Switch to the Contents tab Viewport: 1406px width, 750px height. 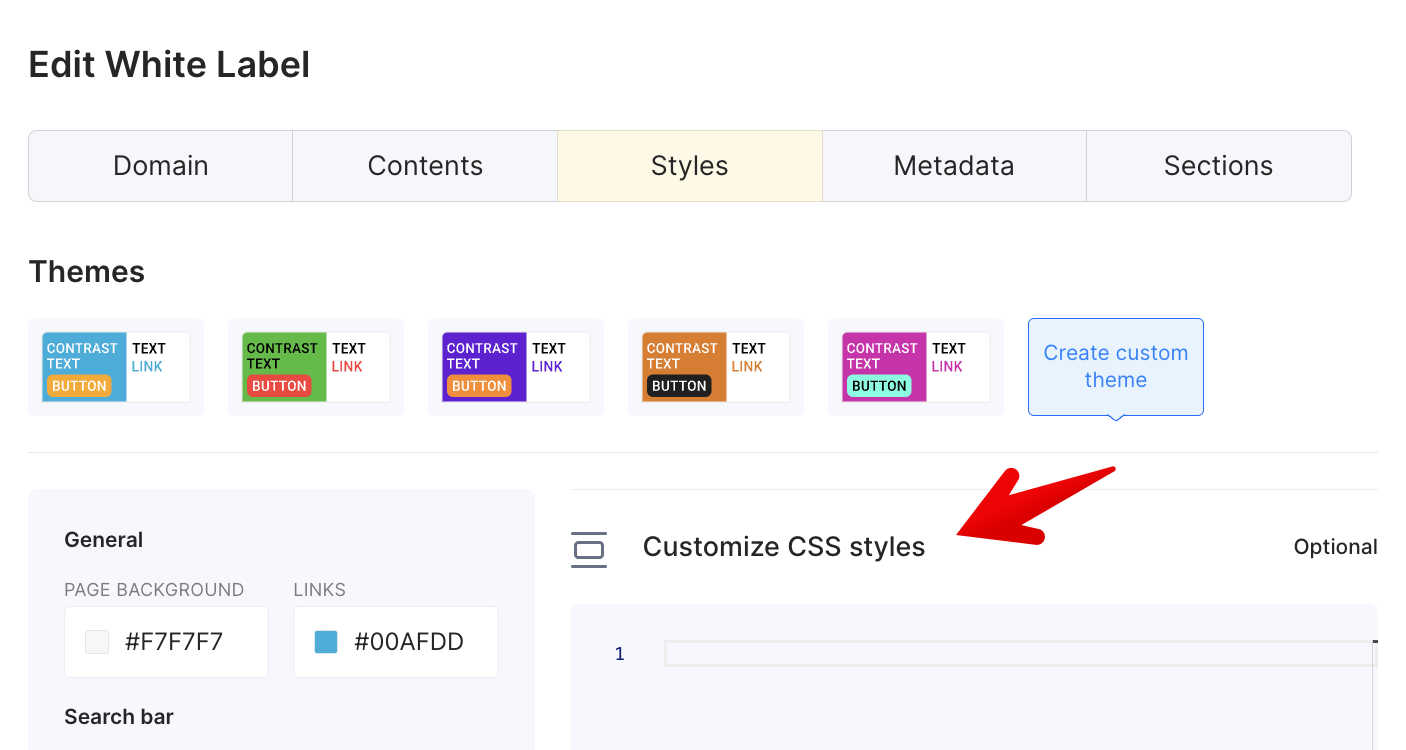click(425, 166)
